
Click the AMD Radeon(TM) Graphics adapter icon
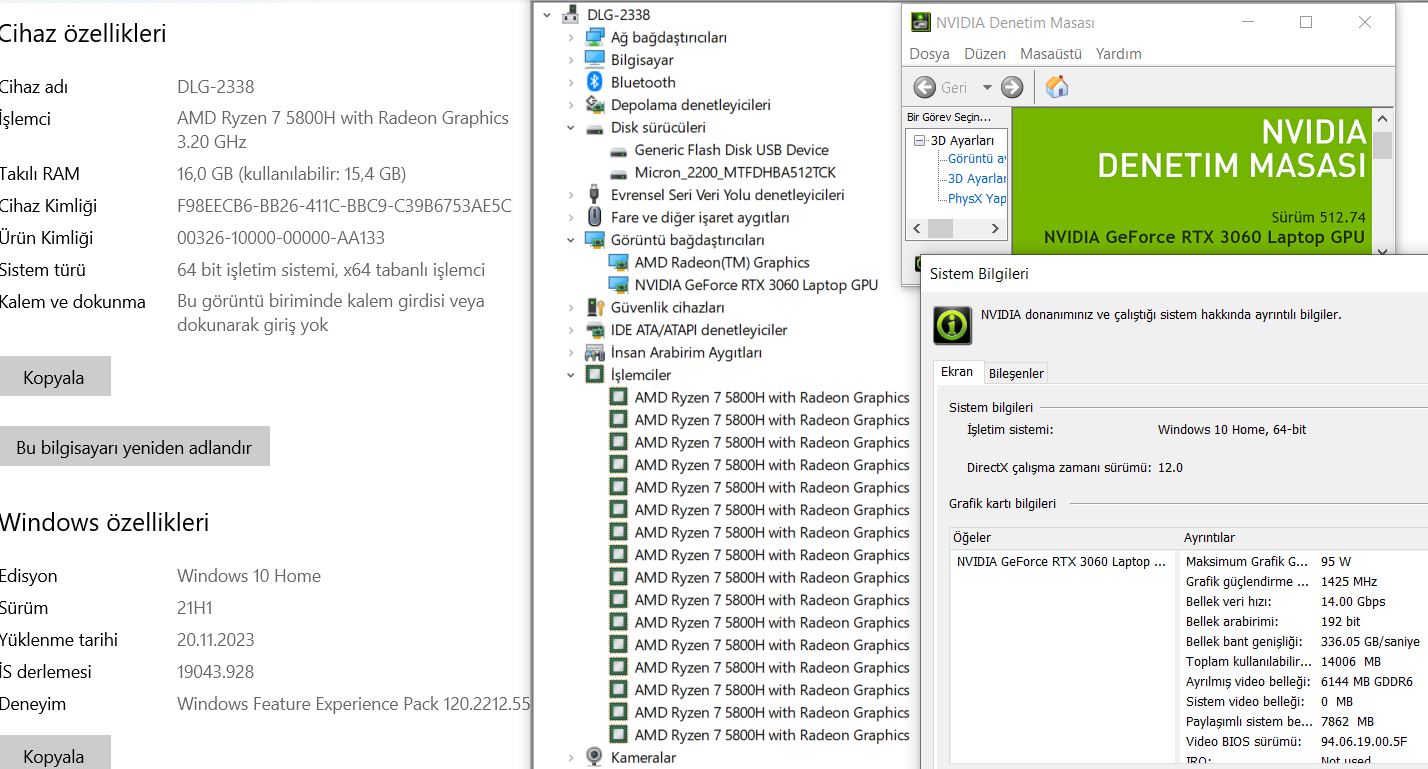(x=618, y=262)
